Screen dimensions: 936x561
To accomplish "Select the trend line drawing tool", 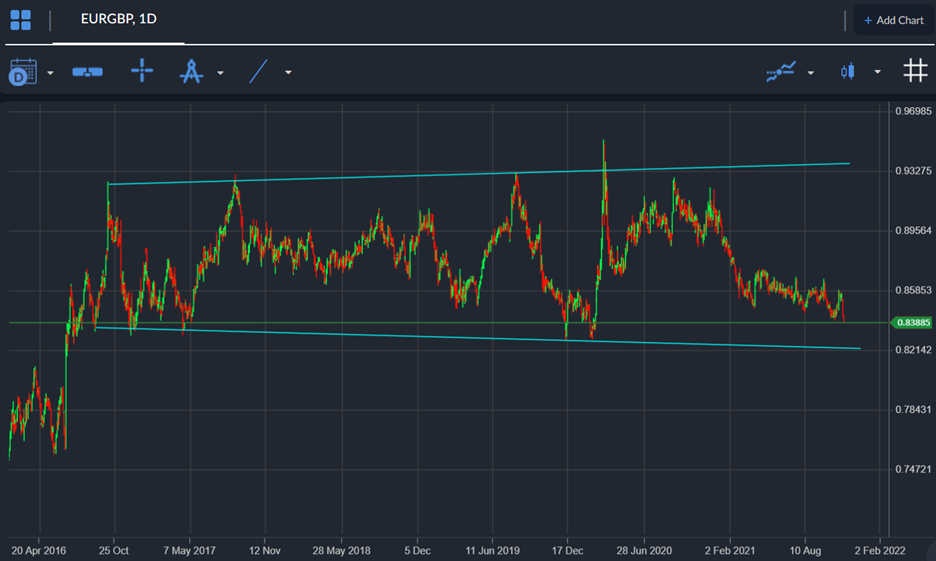I will point(258,71).
